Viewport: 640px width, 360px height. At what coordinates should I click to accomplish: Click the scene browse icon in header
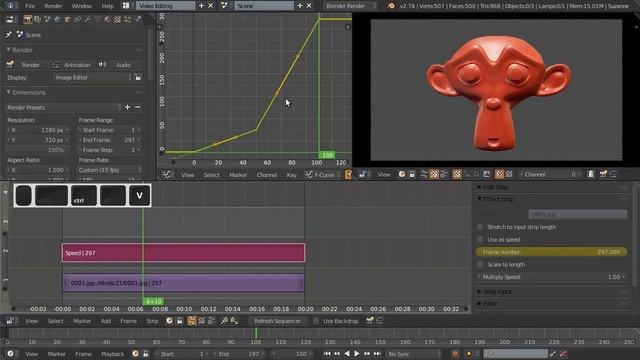(x=224, y=6)
